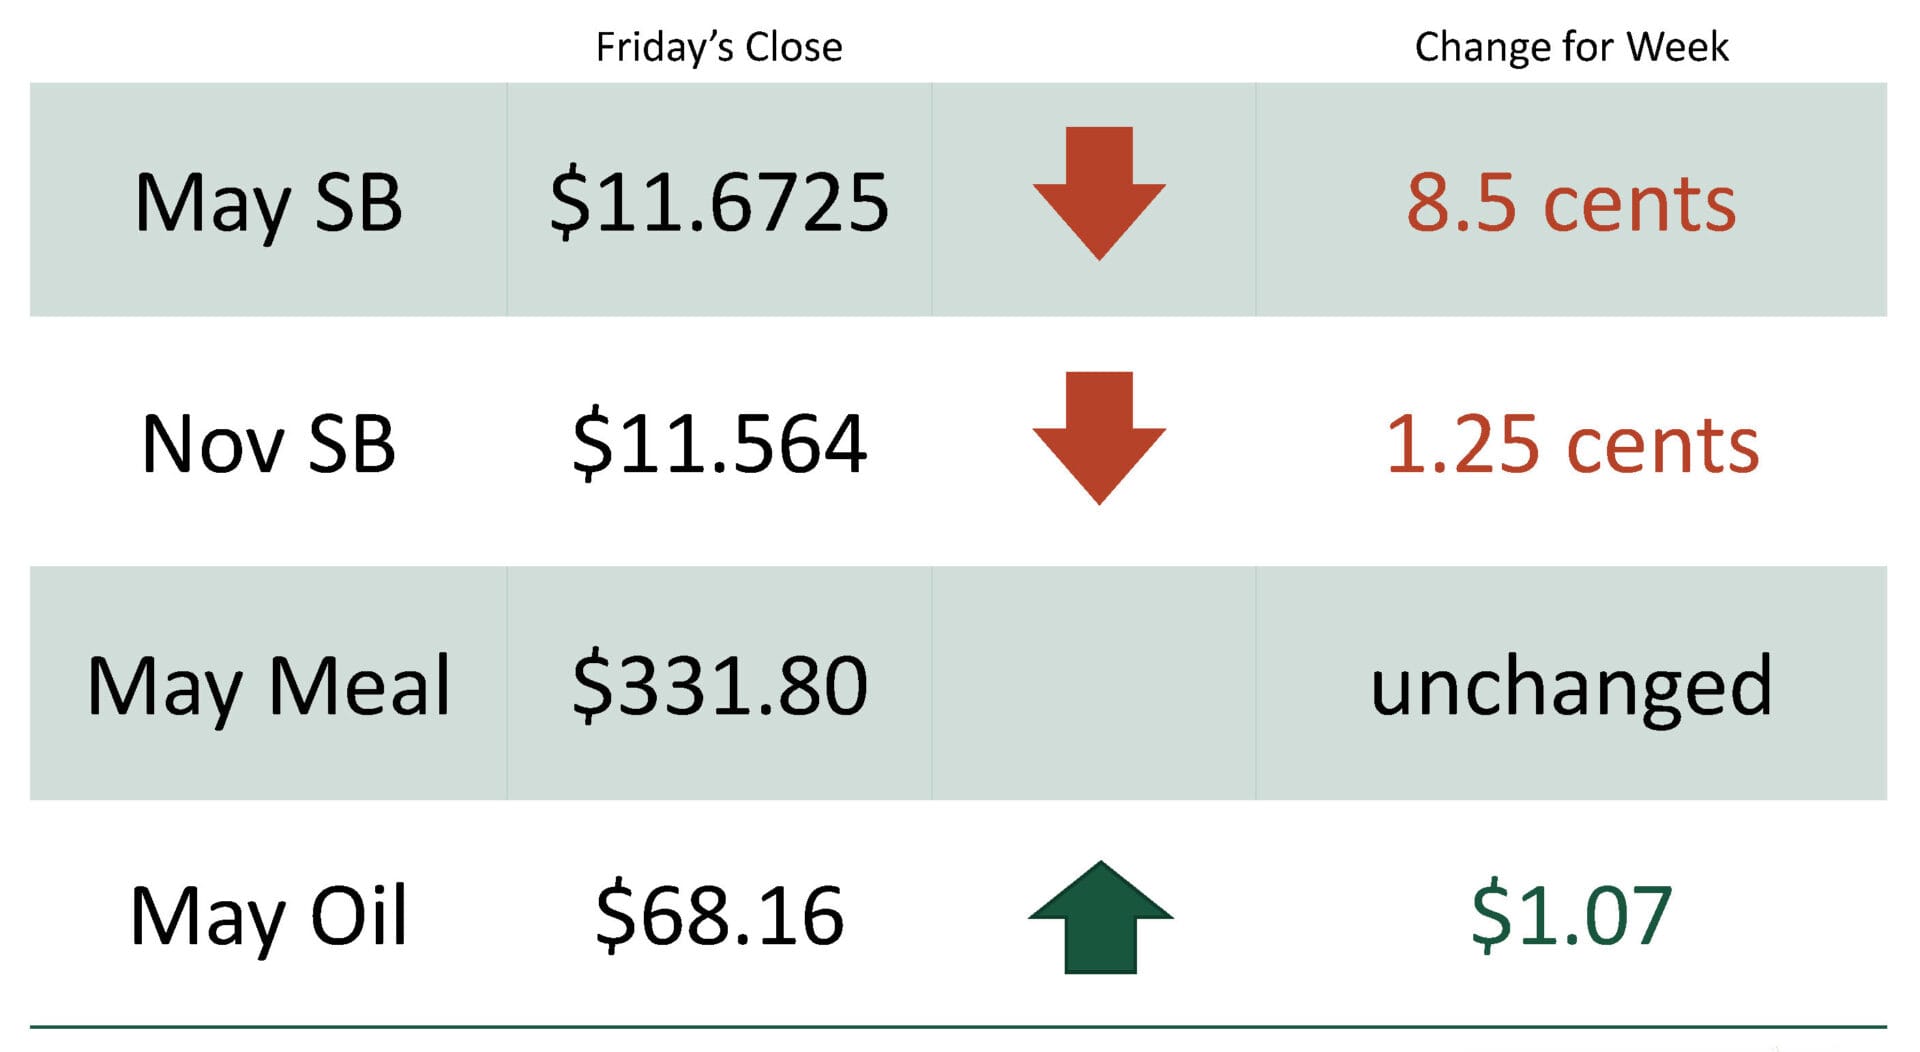Click the $11.564 closing price
The width and height of the screenshot is (1920, 1052).
[719, 444]
